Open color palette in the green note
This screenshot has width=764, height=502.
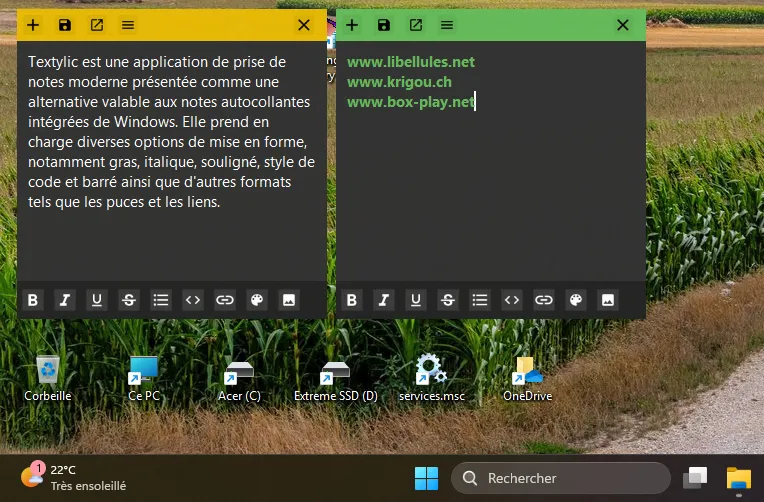576,300
